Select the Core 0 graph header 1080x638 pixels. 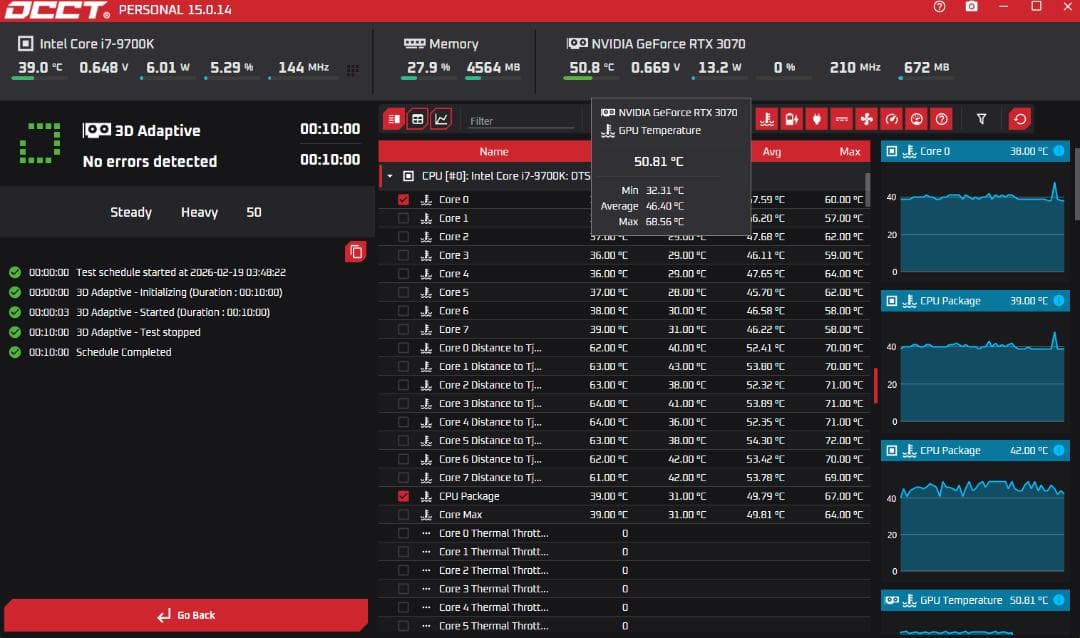[975, 151]
